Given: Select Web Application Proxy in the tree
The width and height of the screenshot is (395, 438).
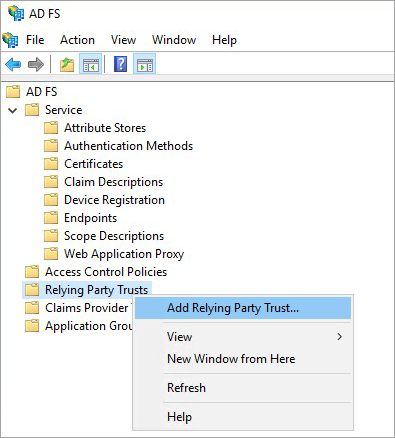Looking at the screenshot, I should (x=124, y=254).
